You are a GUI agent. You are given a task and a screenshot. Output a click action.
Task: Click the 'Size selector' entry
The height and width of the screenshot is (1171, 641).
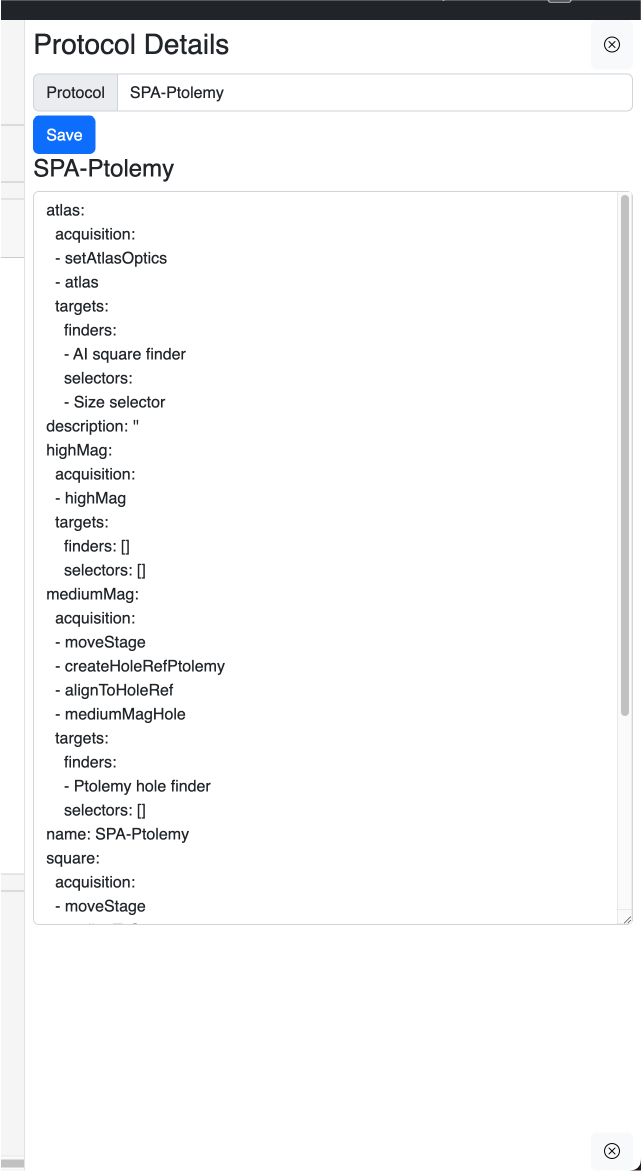pyautogui.click(x=119, y=402)
